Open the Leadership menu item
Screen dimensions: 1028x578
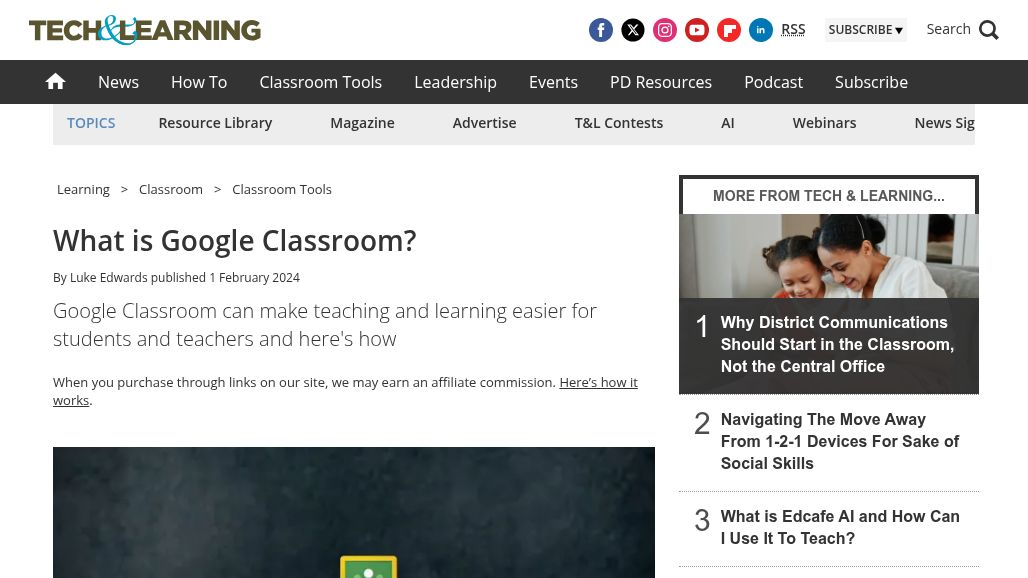(456, 82)
